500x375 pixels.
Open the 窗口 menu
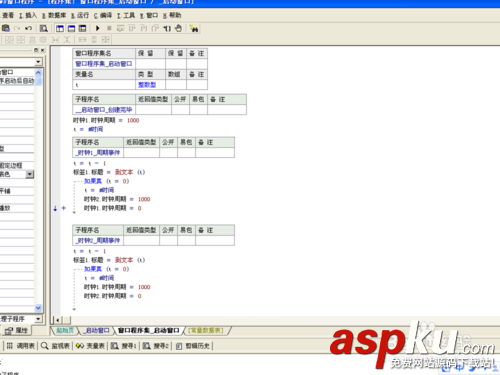click(x=149, y=15)
